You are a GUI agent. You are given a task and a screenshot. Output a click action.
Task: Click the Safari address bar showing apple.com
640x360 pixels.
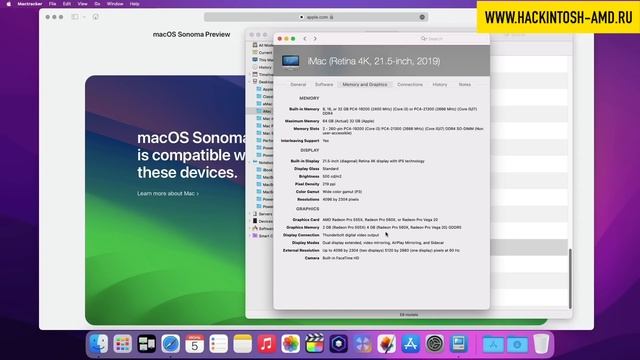(x=316, y=17)
